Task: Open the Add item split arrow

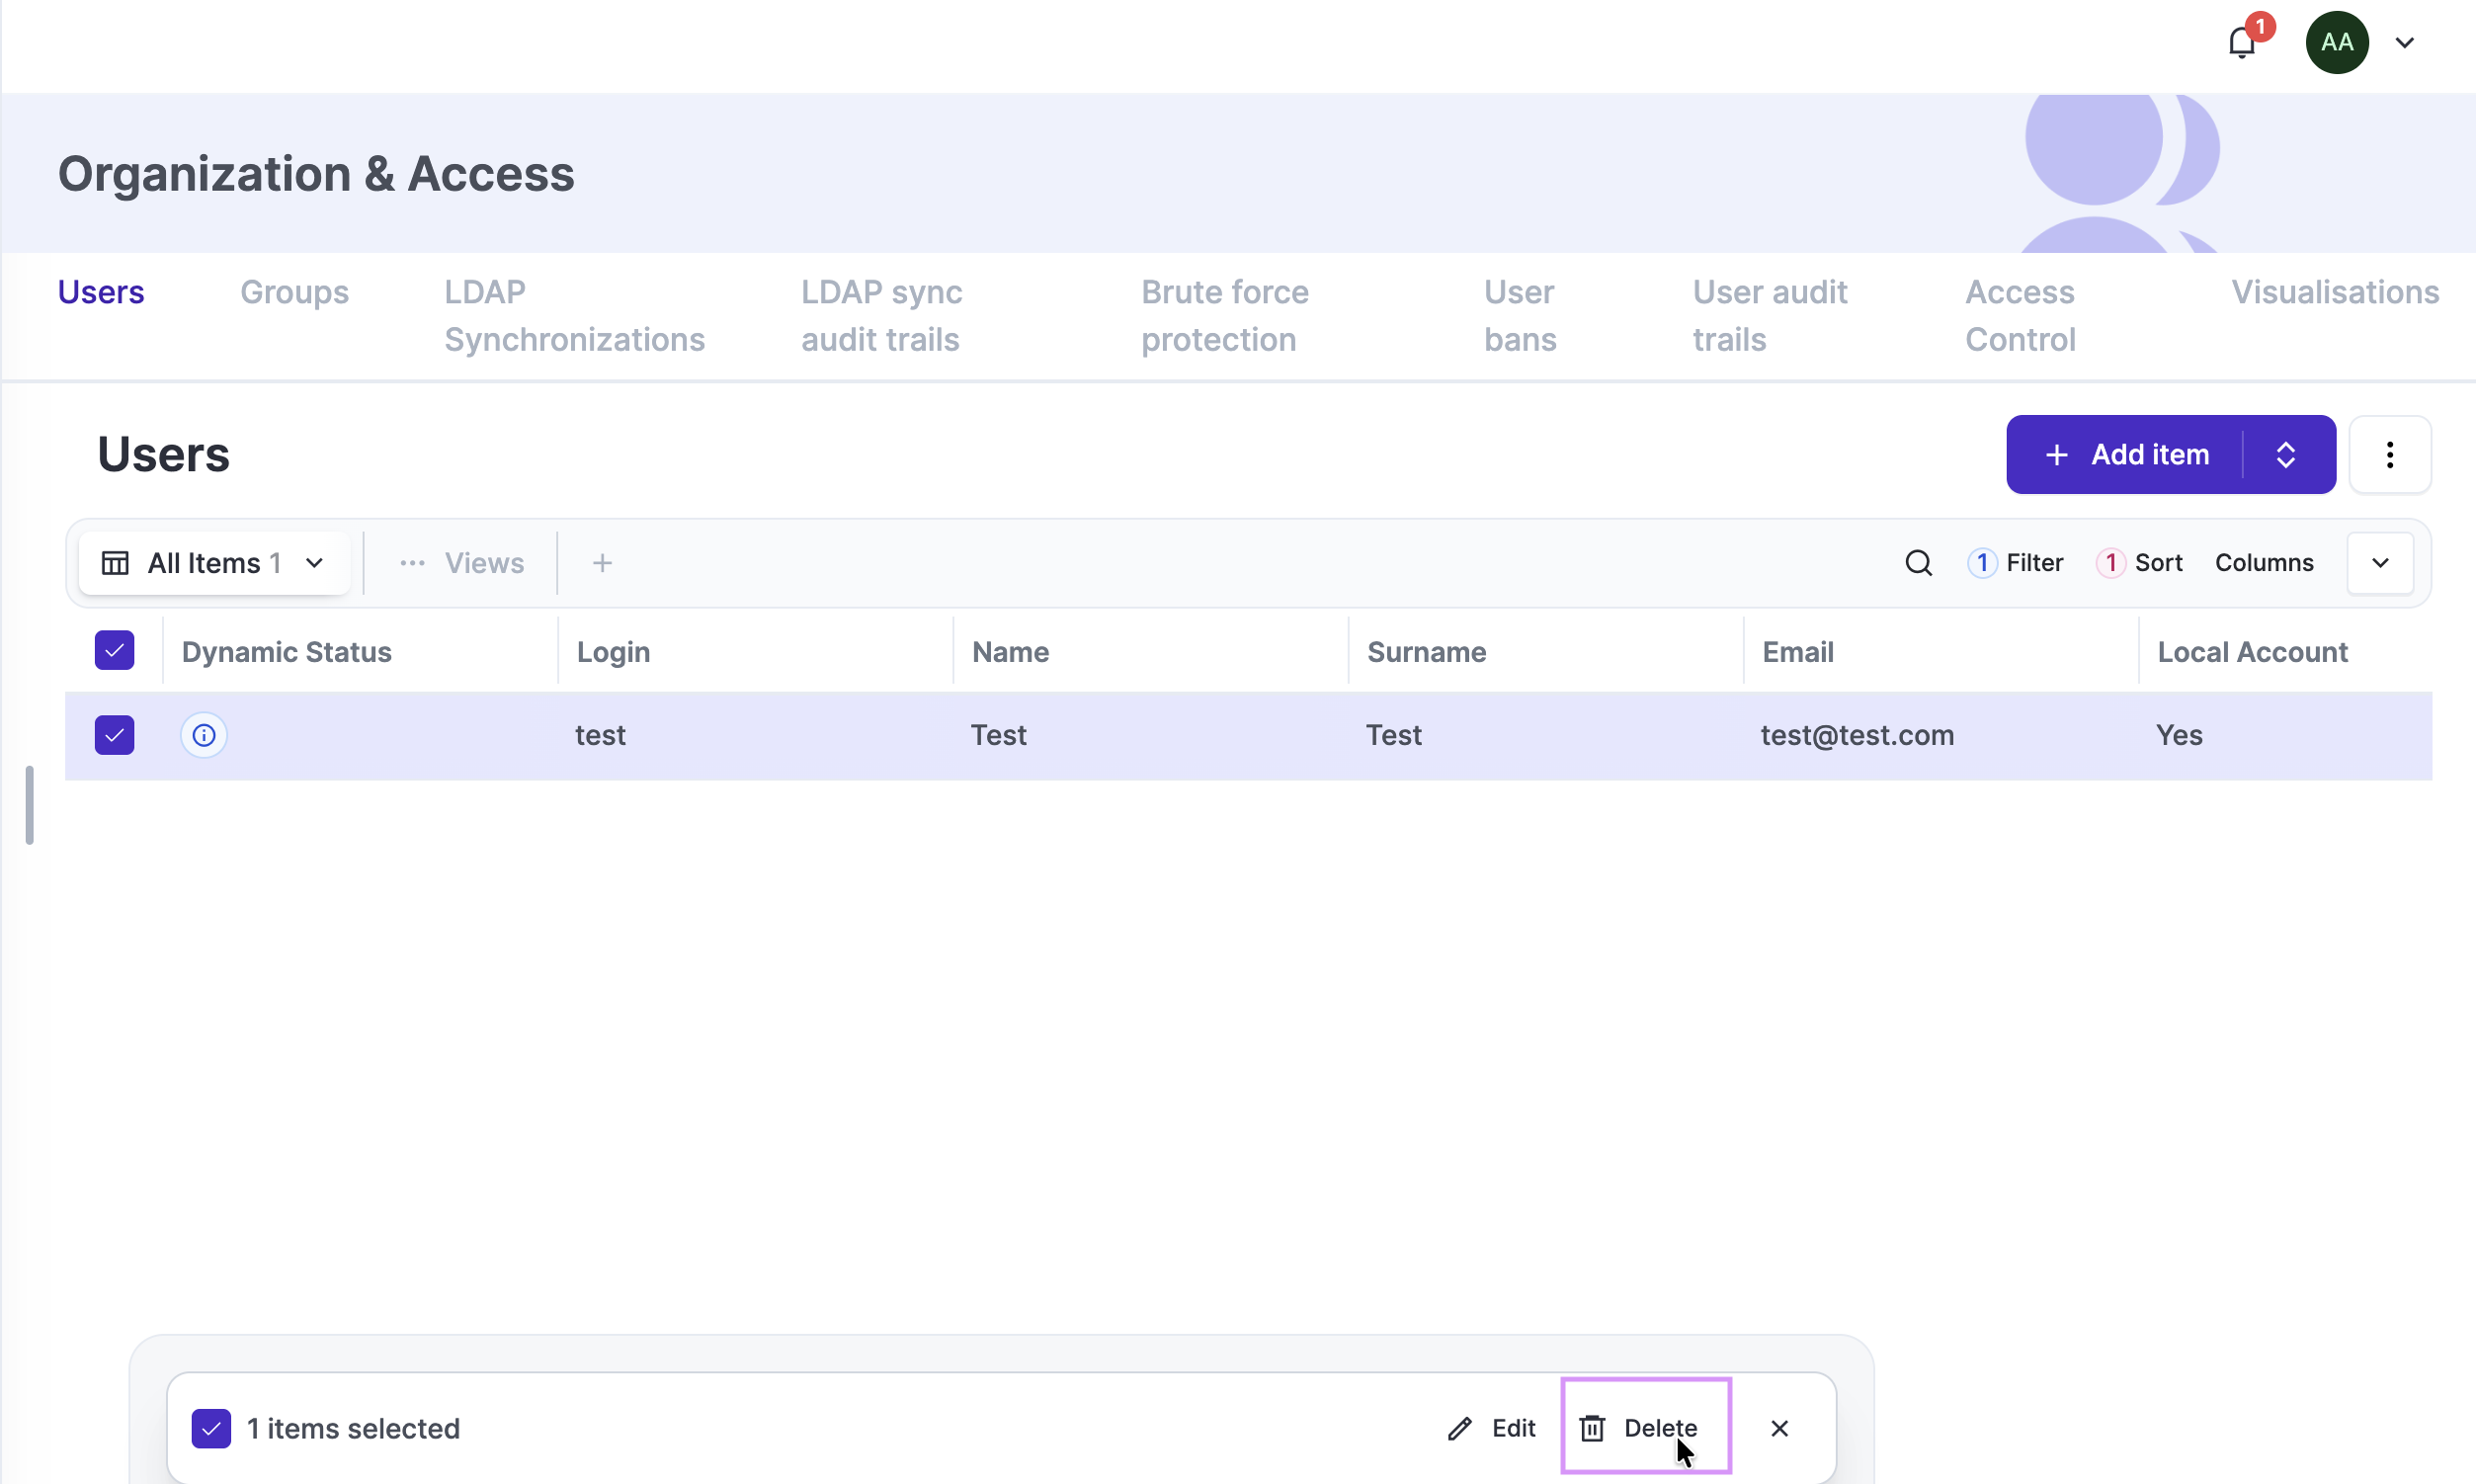Action: (2286, 455)
